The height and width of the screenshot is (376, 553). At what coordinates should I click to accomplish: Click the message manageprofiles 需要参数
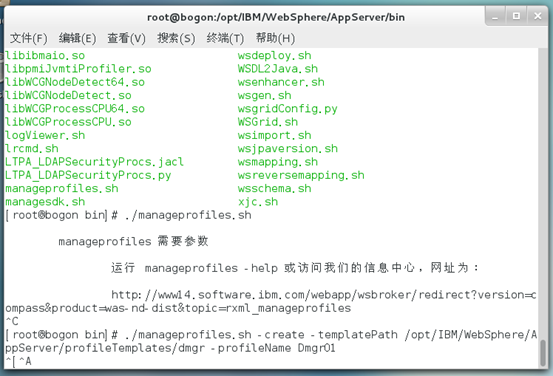[133, 242]
